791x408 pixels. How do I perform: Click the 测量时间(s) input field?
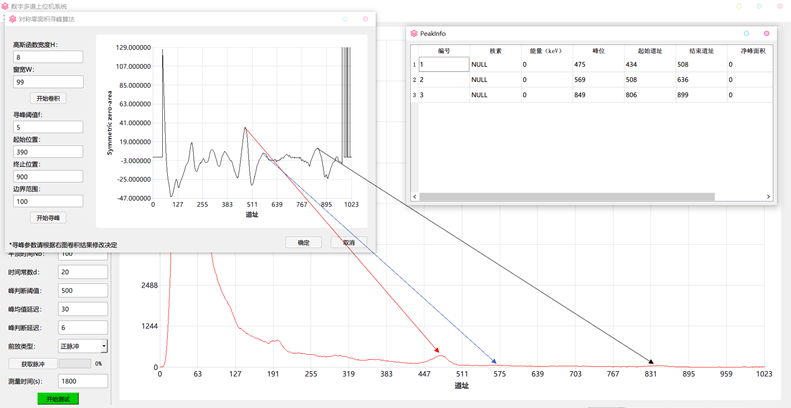(x=83, y=381)
